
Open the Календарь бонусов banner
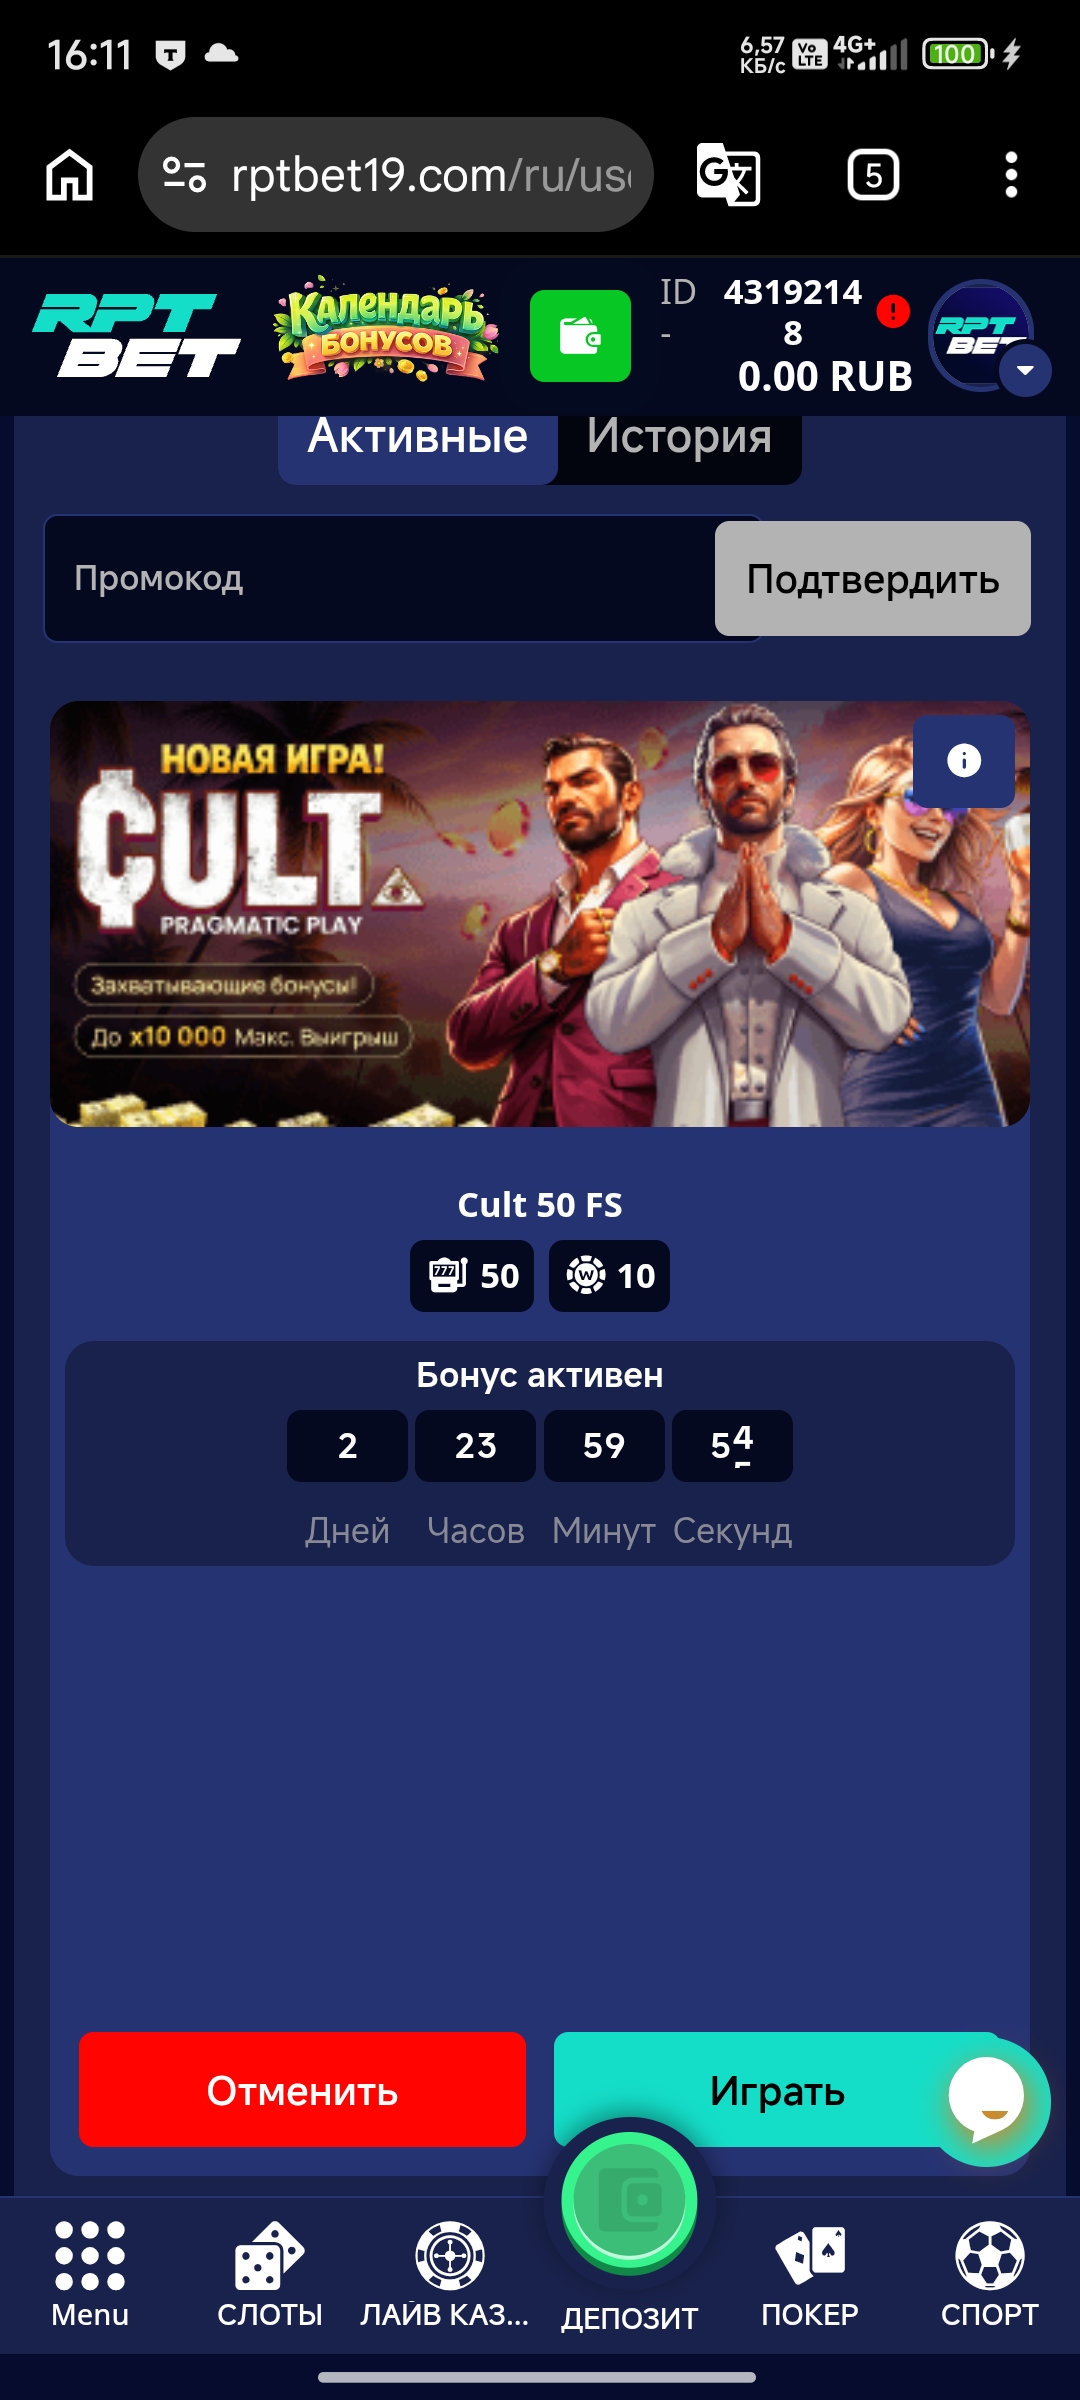386,330
